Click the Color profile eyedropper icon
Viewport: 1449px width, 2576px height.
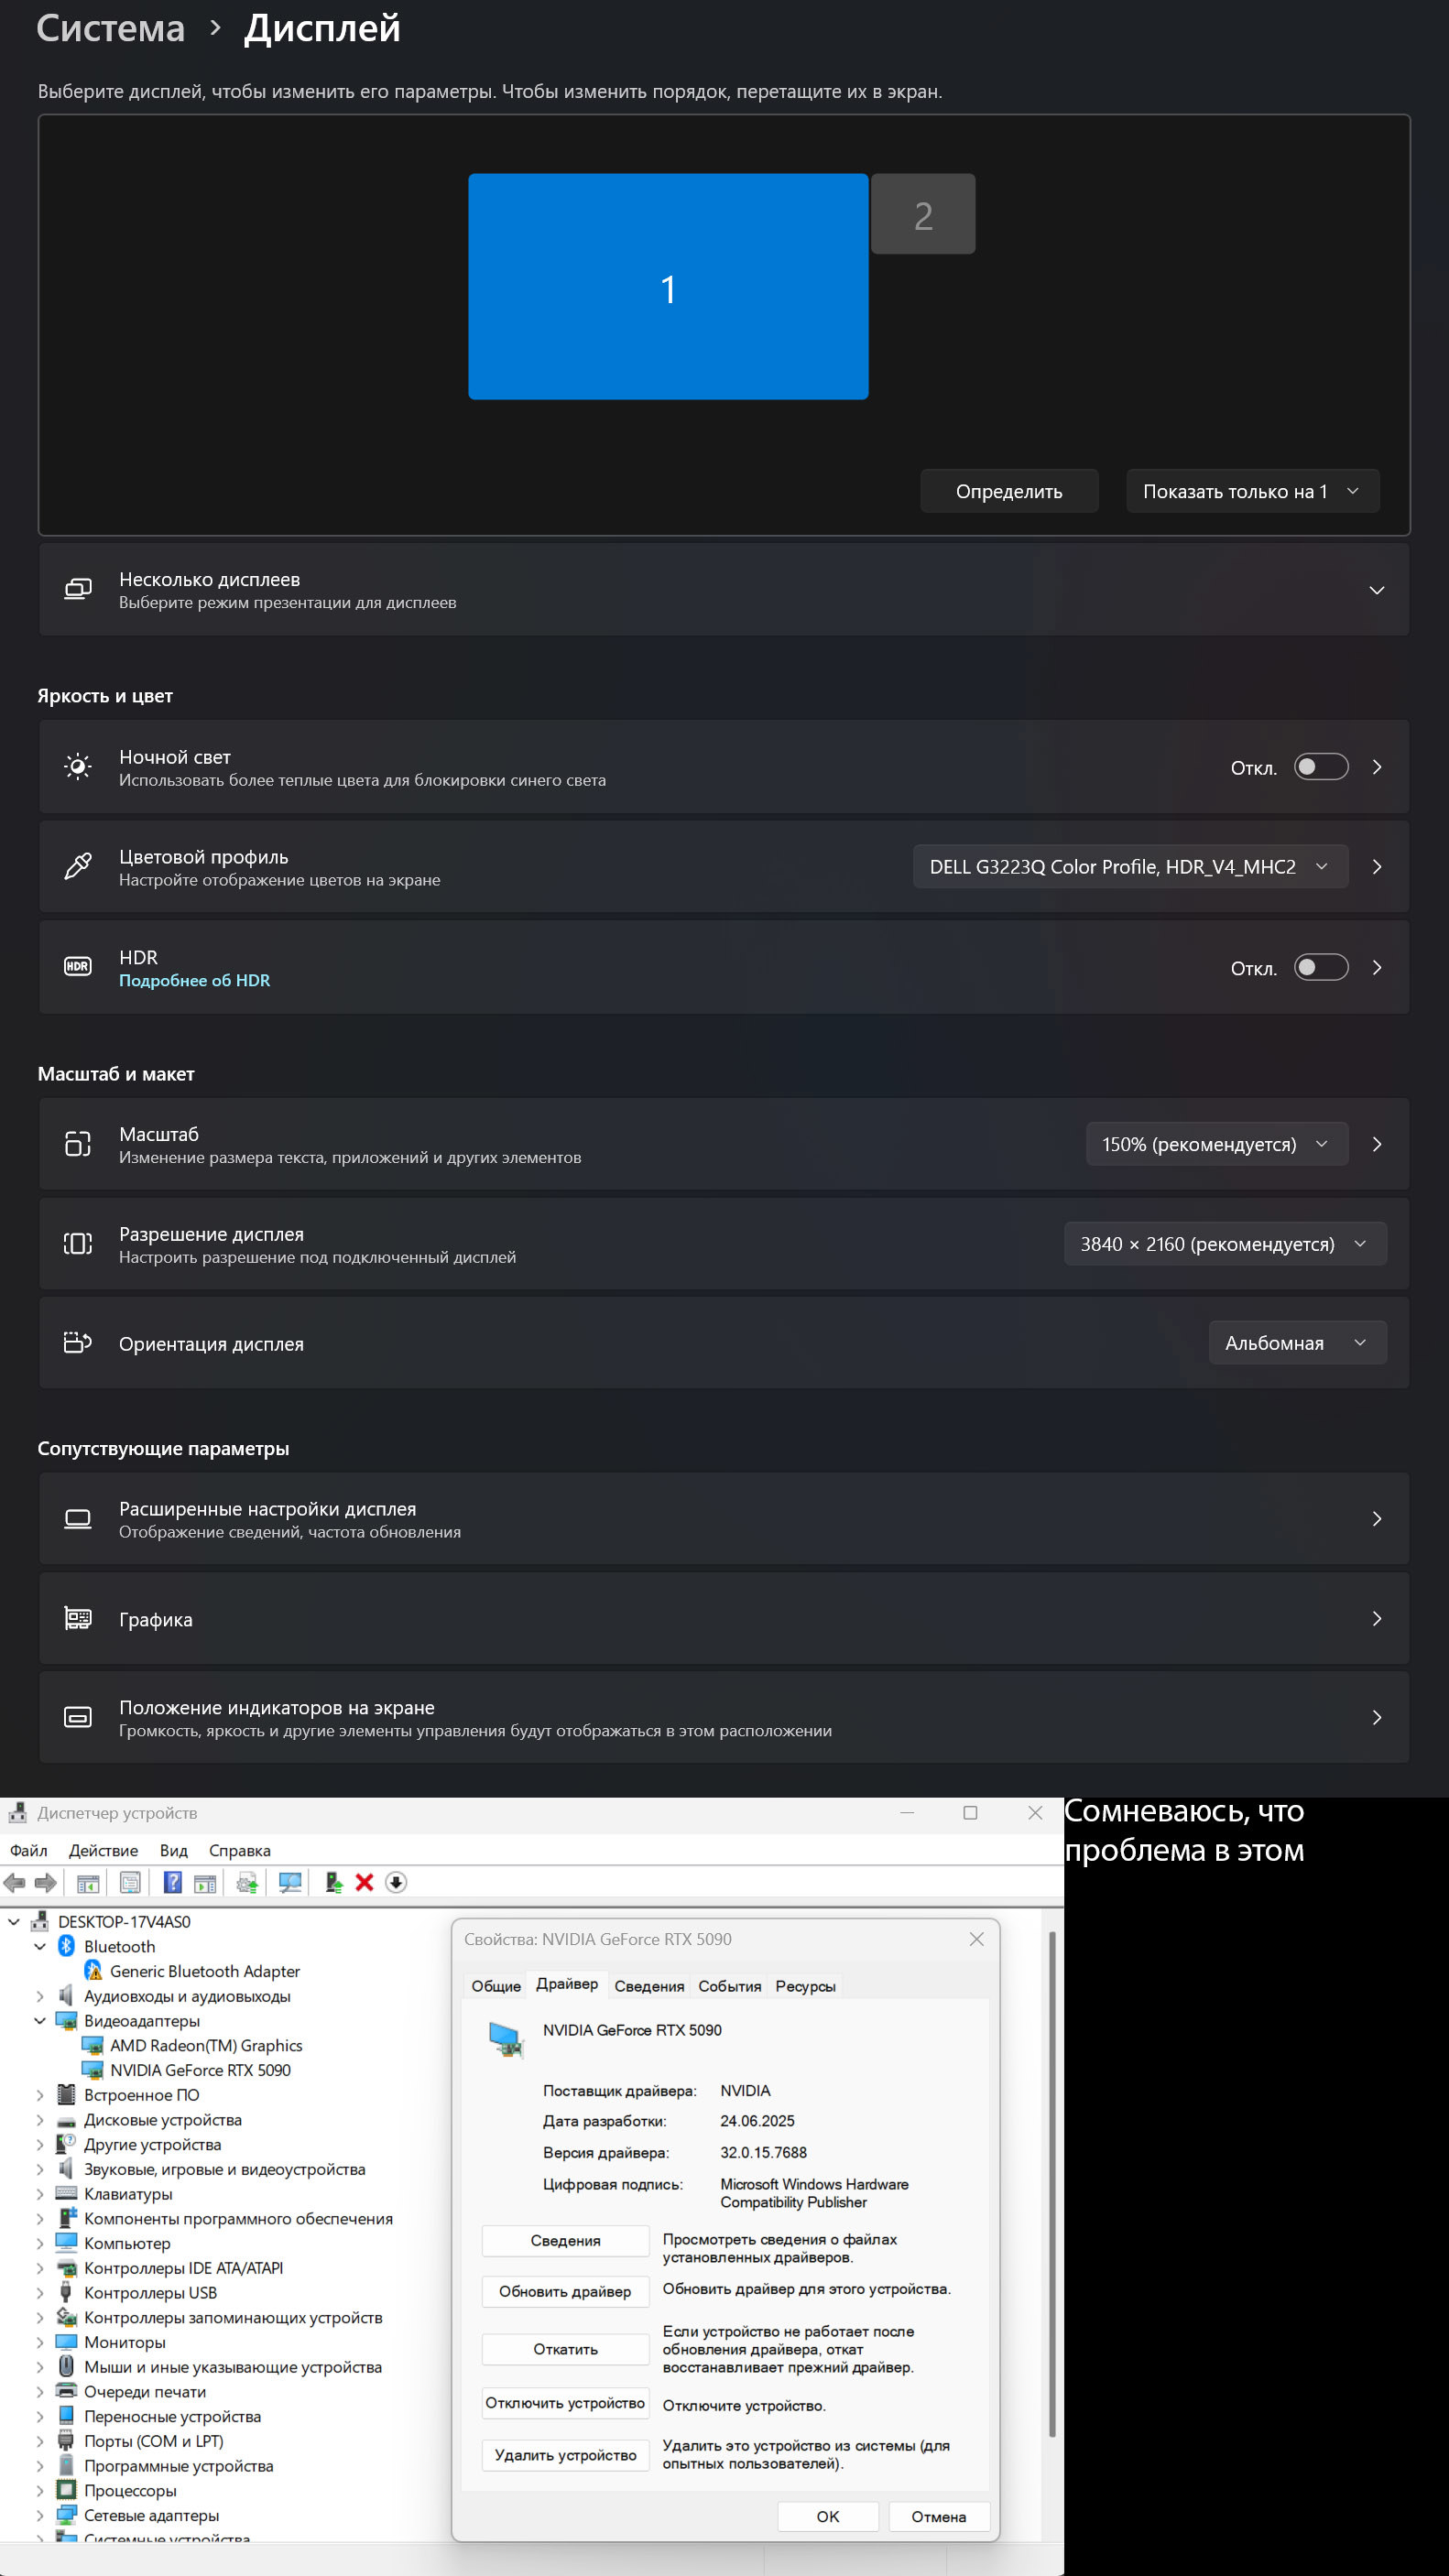(x=78, y=867)
